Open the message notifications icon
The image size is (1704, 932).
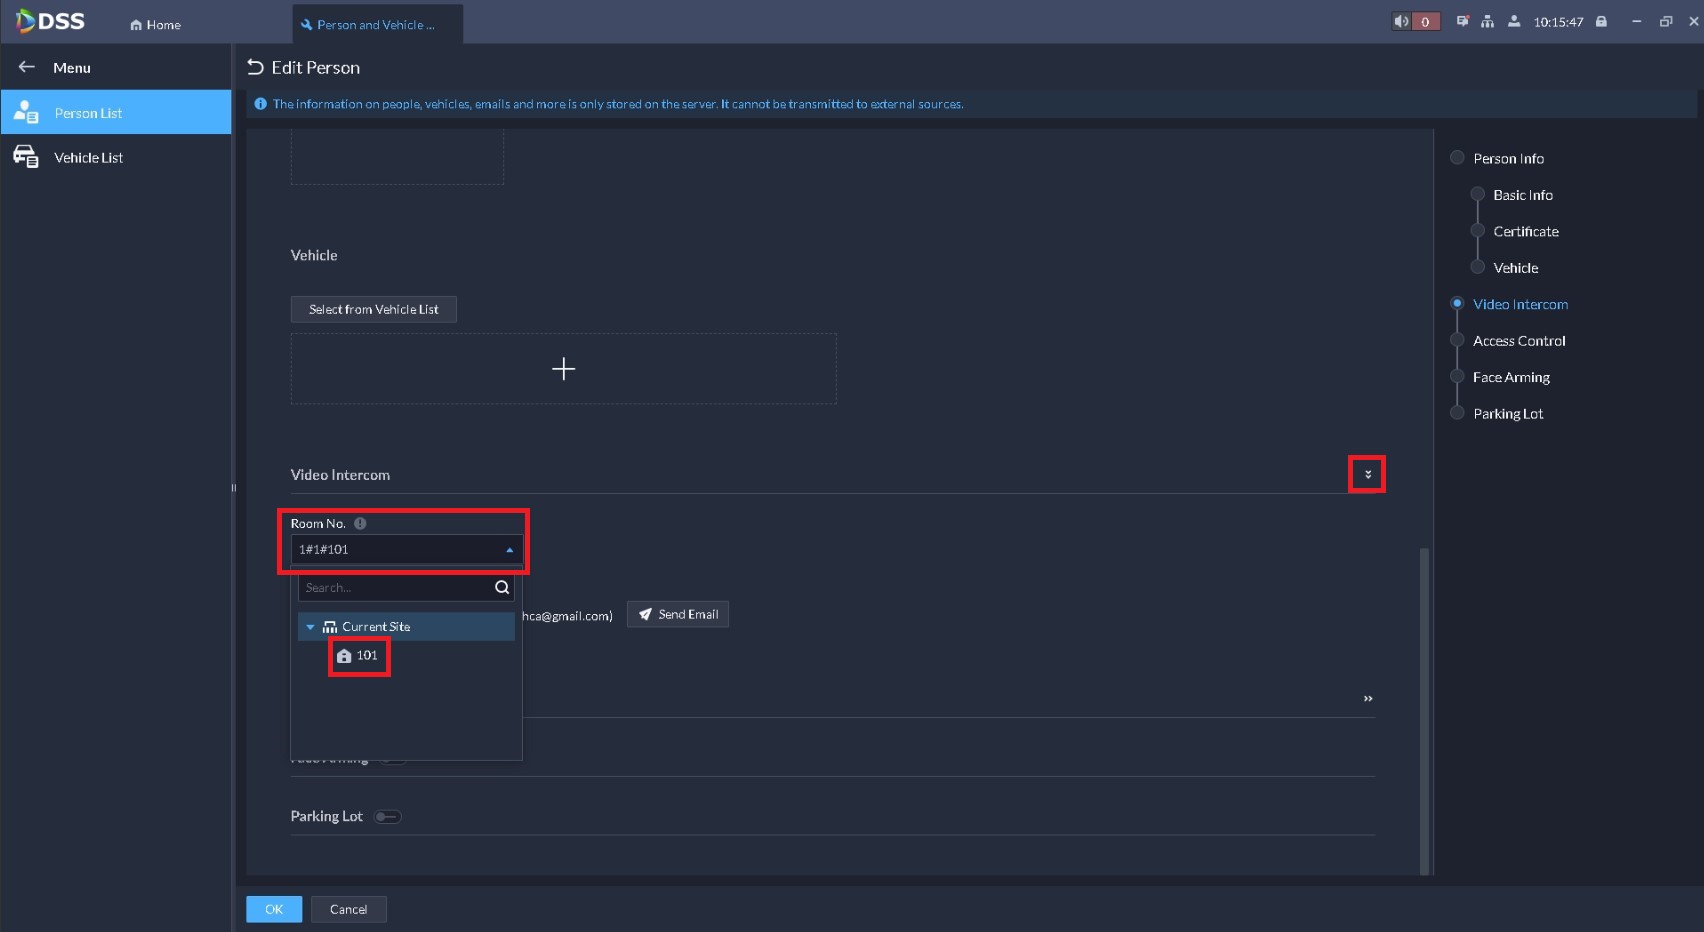coord(1462,21)
